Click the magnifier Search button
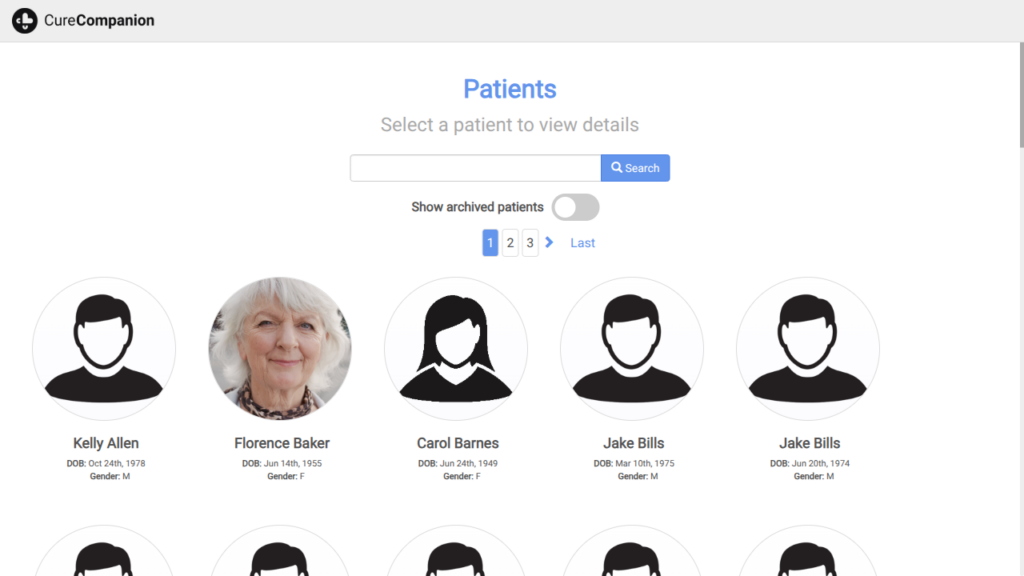This screenshot has height=576, width=1024. click(x=635, y=168)
